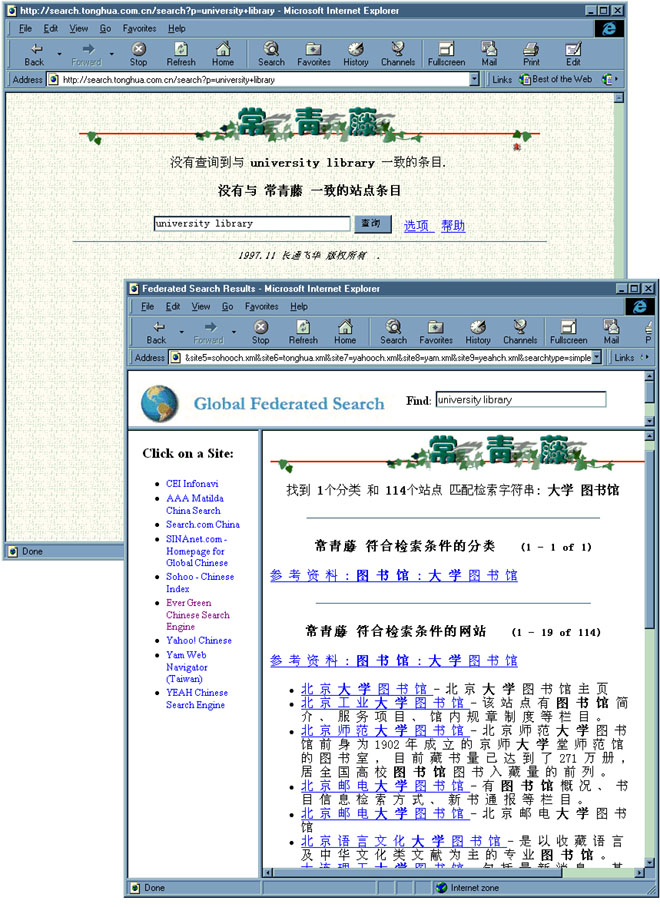
Task: Open Yahoo! Chinese site link
Action: point(198,640)
